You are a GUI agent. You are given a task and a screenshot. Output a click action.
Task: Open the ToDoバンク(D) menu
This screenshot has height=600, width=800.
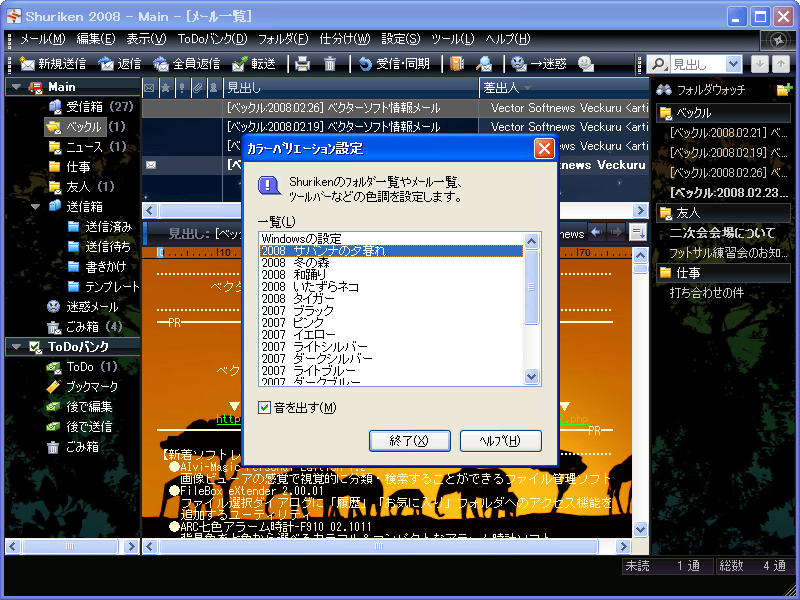click(212, 39)
